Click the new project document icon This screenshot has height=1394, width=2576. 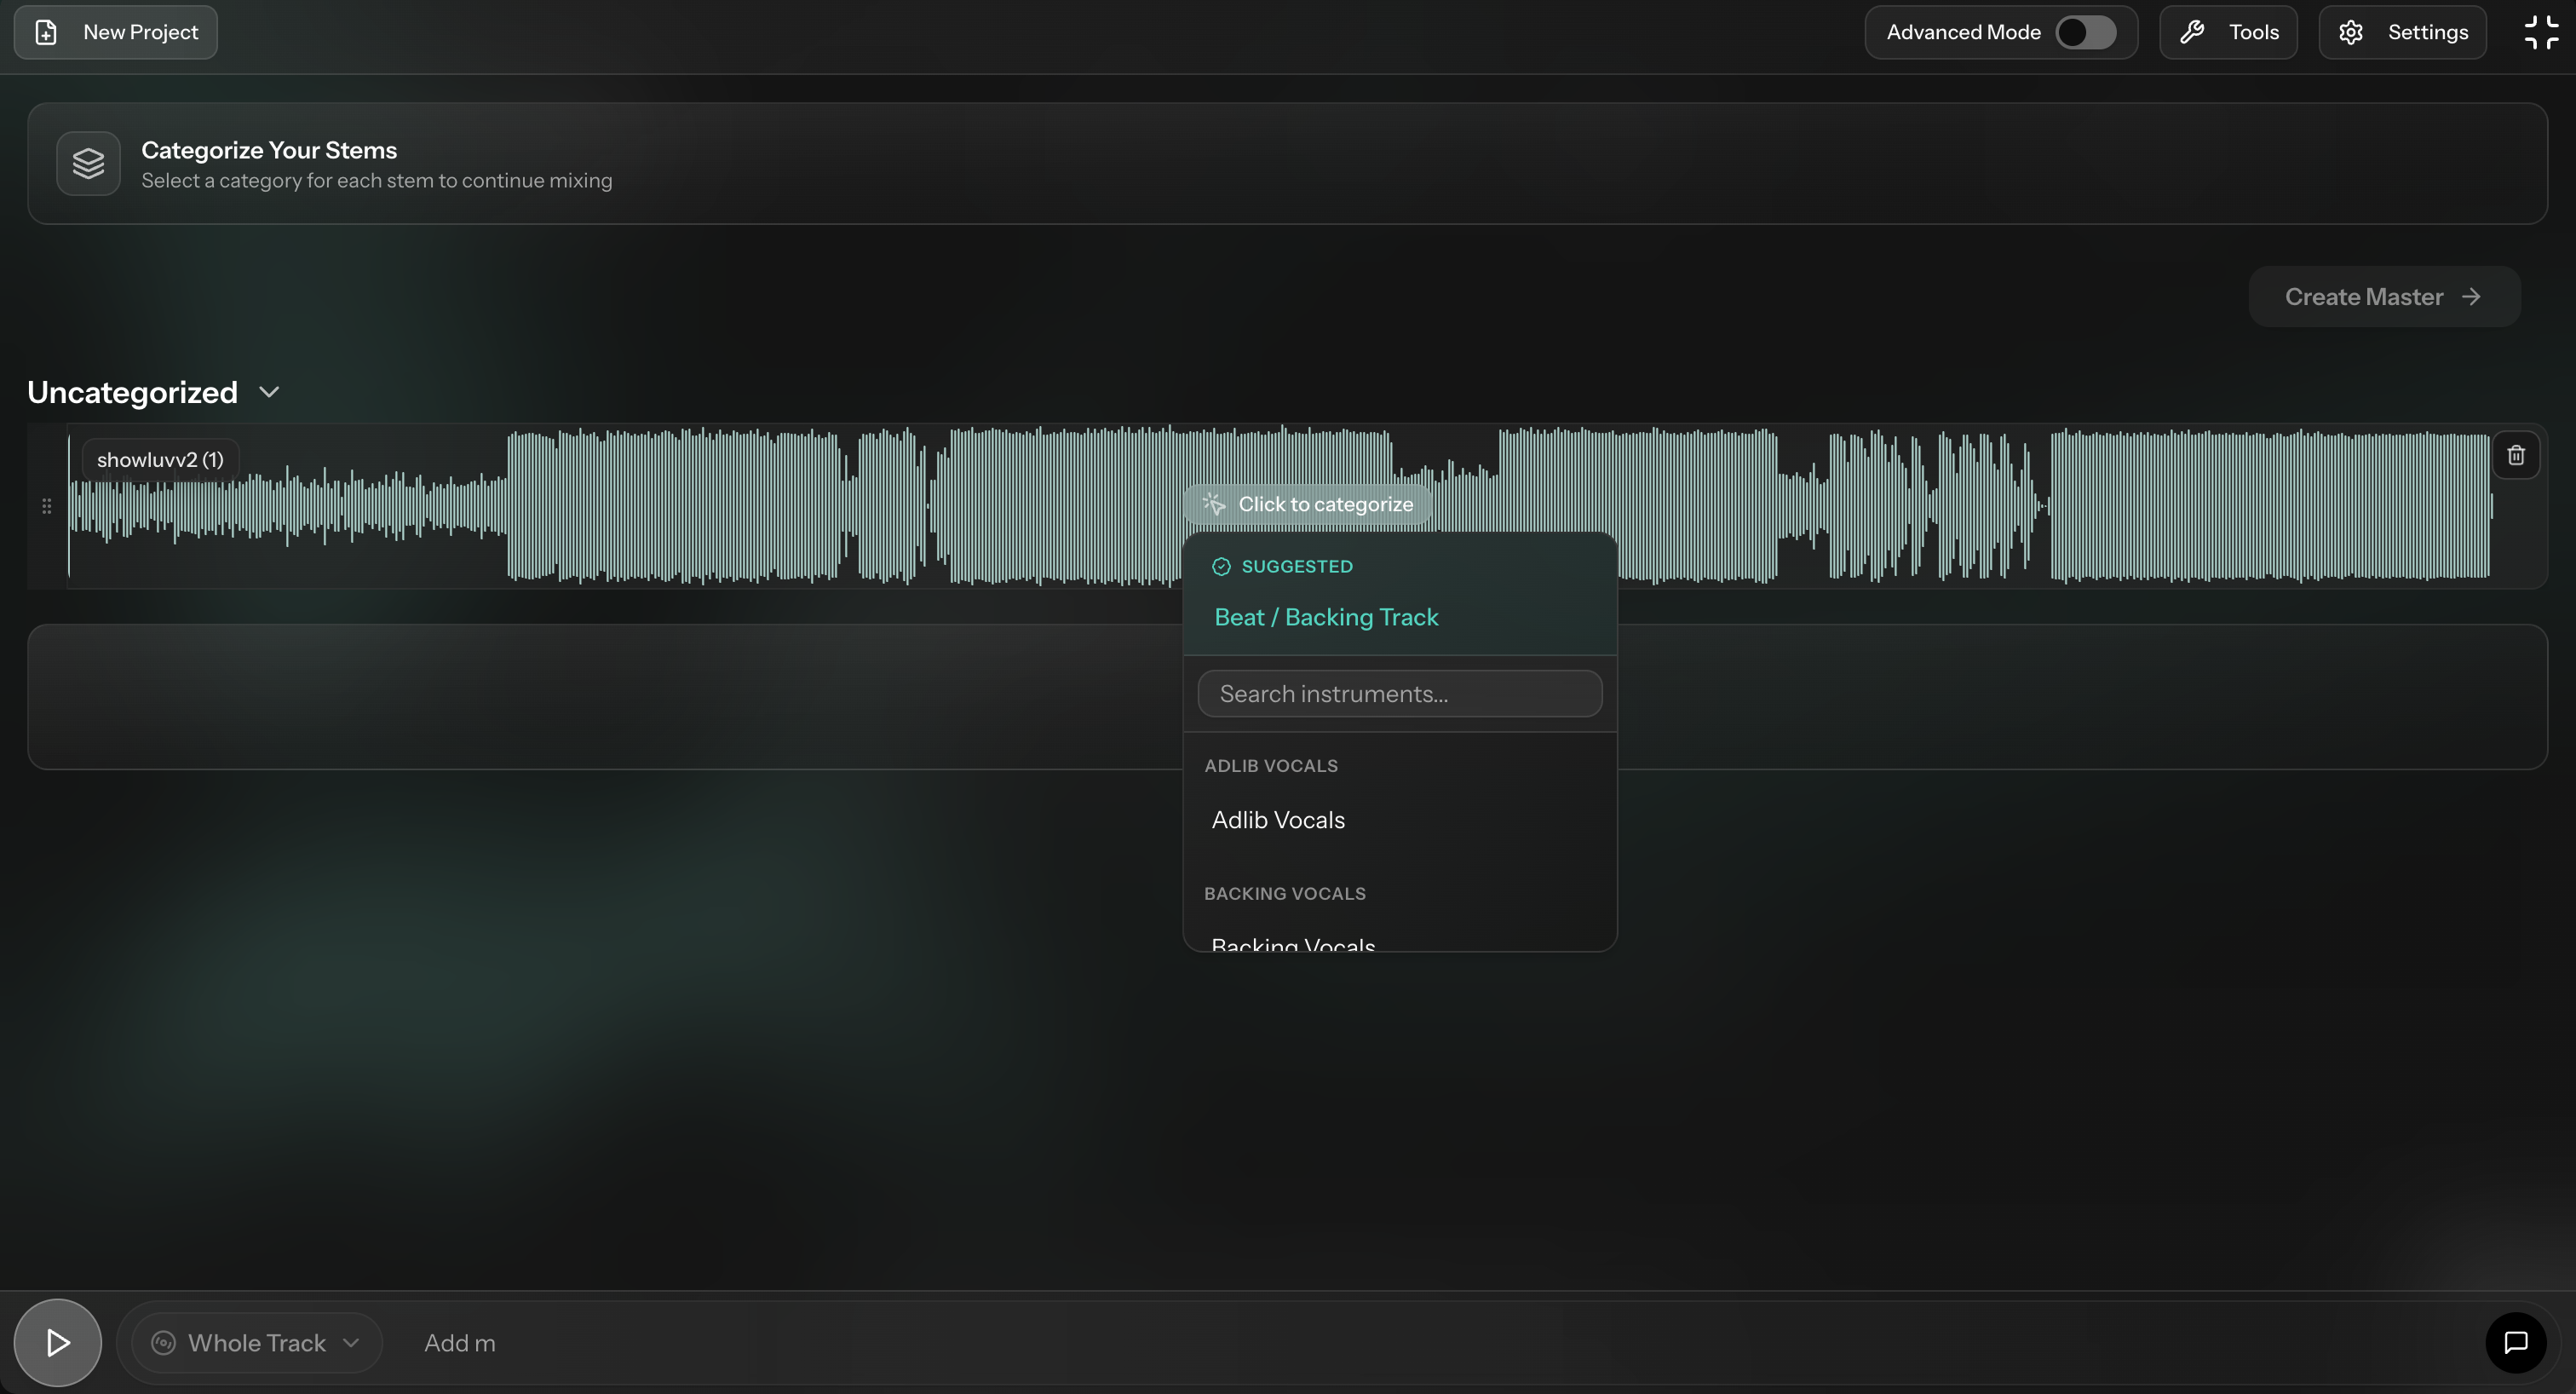pos(47,31)
